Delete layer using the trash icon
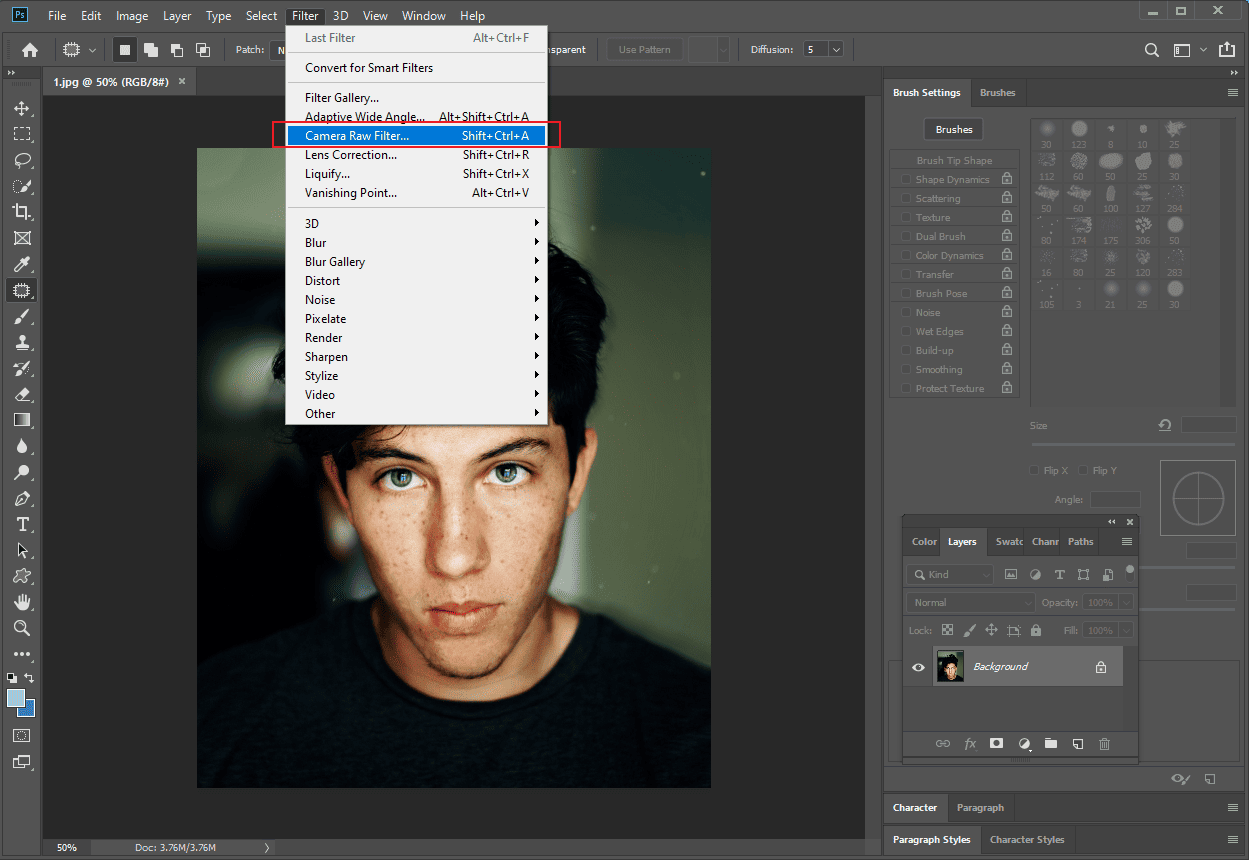This screenshot has width=1249, height=860. pos(1105,743)
